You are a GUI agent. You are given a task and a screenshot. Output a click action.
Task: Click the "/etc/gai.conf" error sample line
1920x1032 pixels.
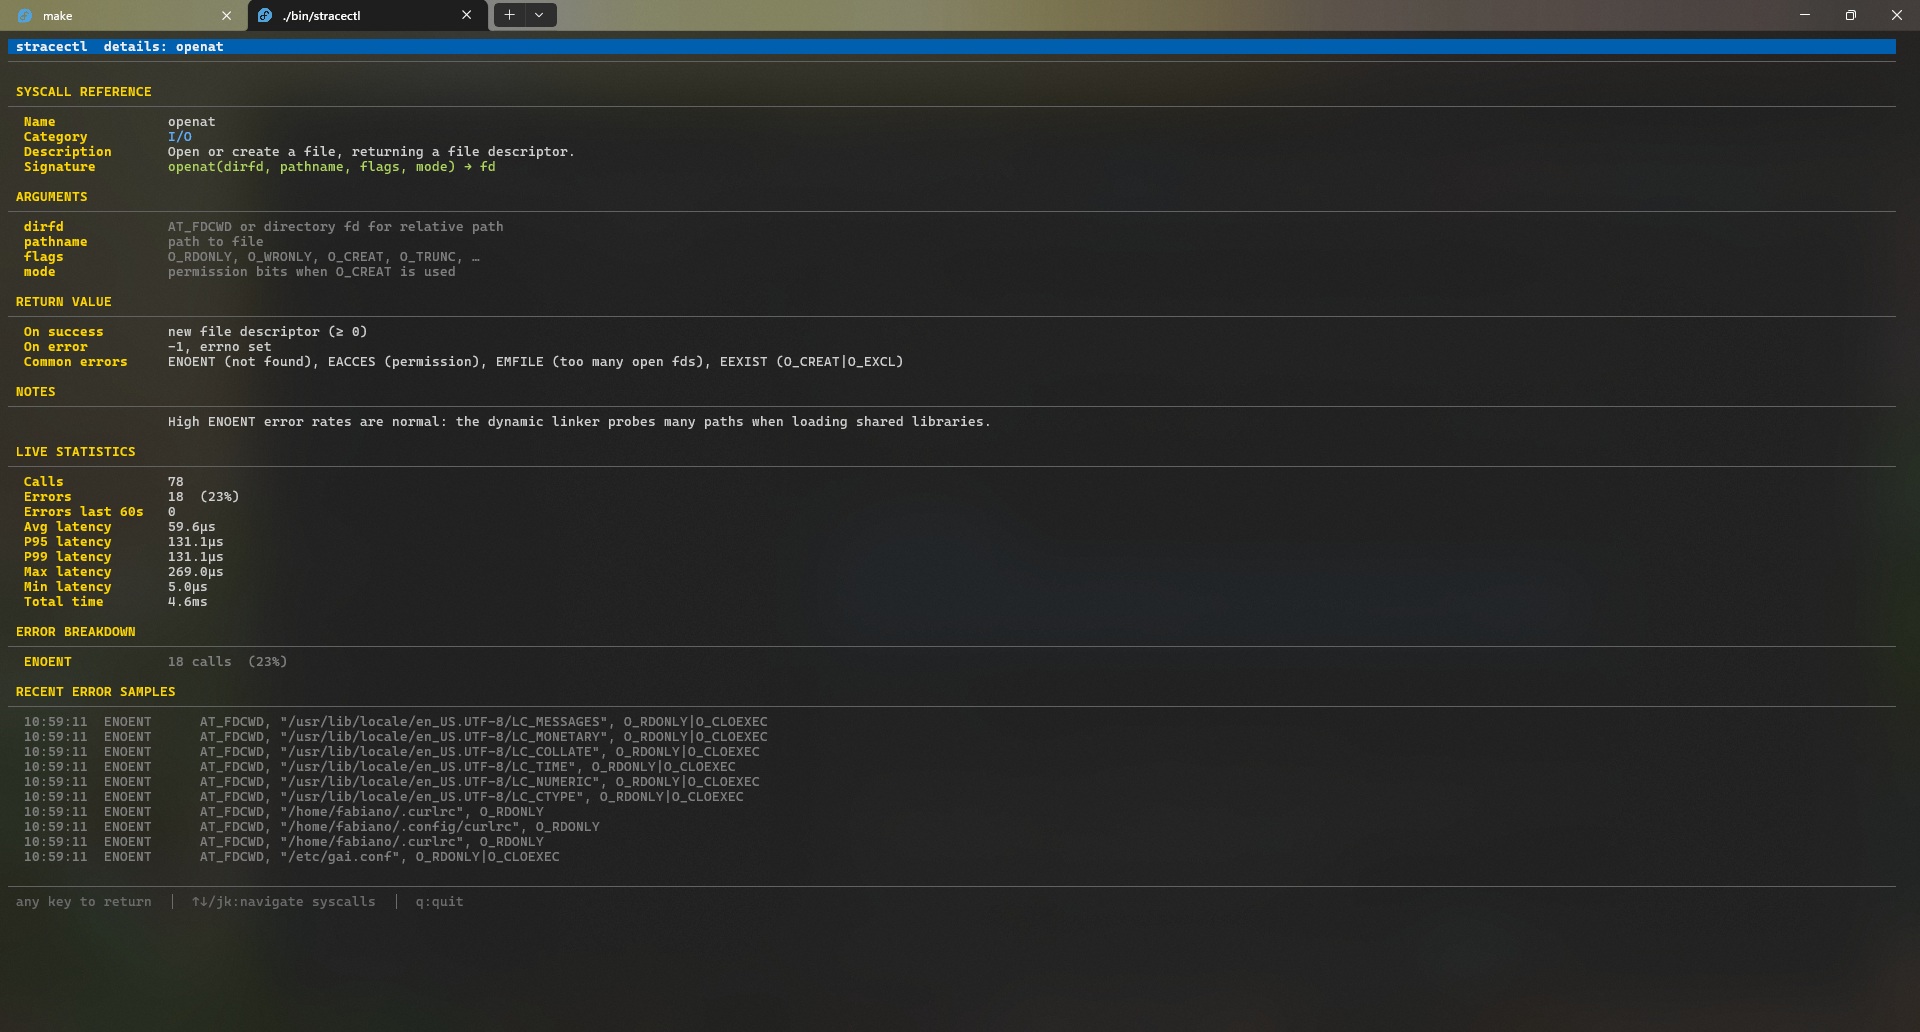(379, 857)
